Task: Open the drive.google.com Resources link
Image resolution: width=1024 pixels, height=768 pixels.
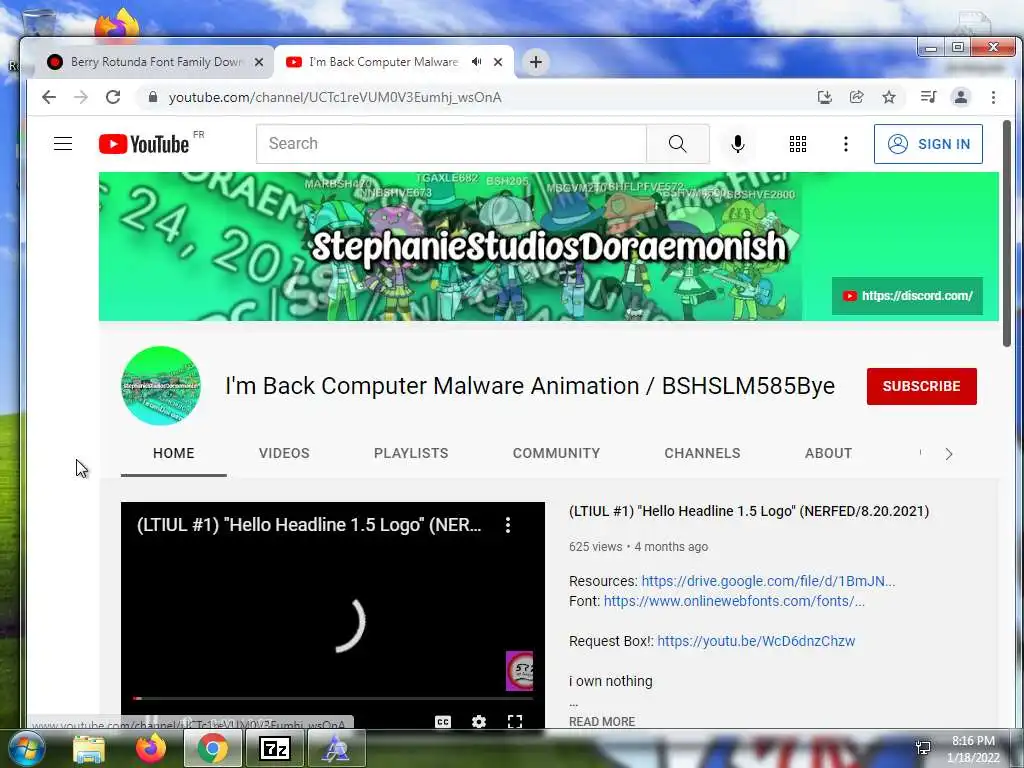Action: (768, 581)
